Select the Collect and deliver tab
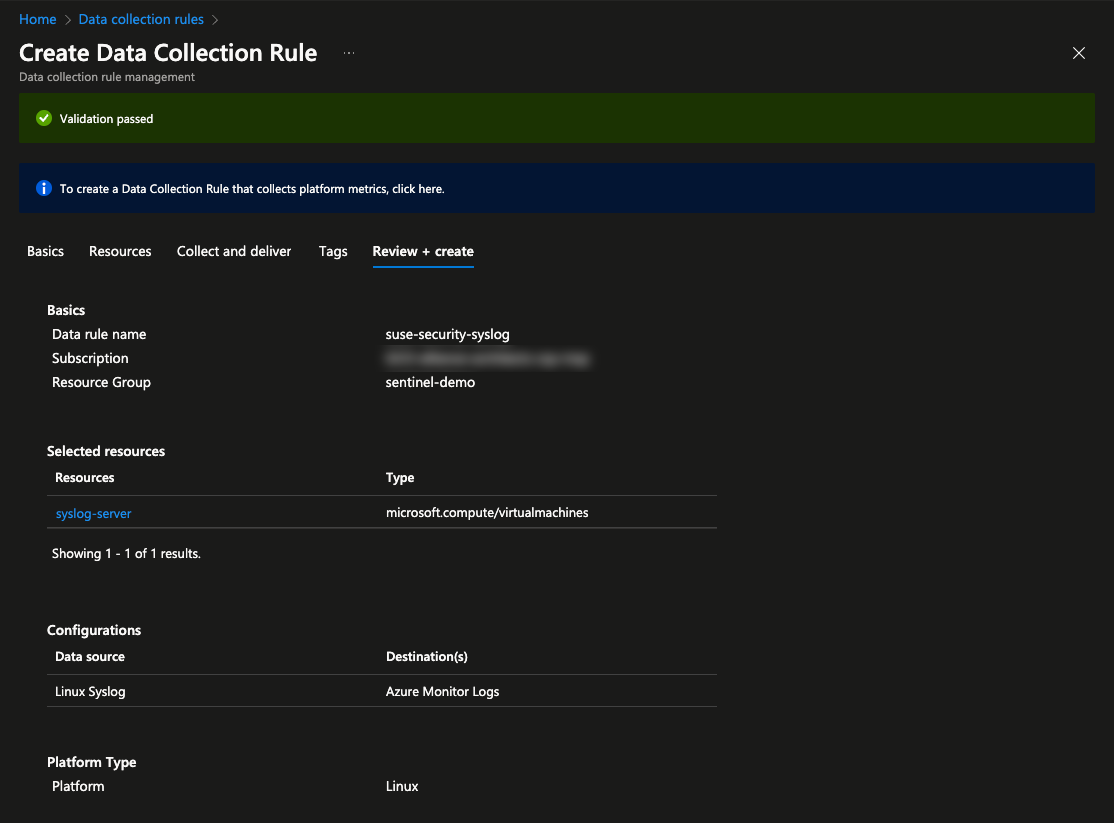 coord(233,251)
